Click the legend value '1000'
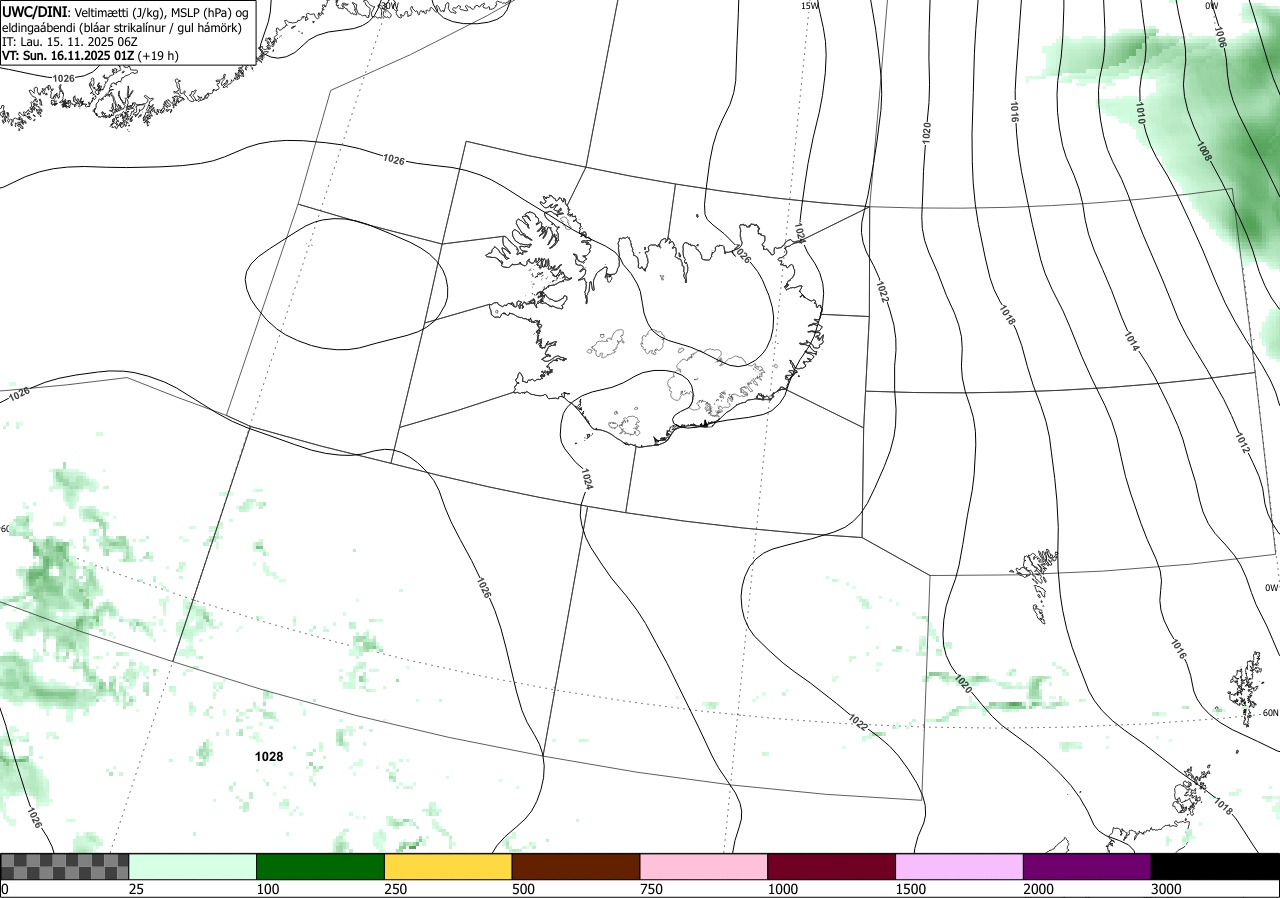The width and height of the screenshot is (1280, 898). (x=782, y=889)
